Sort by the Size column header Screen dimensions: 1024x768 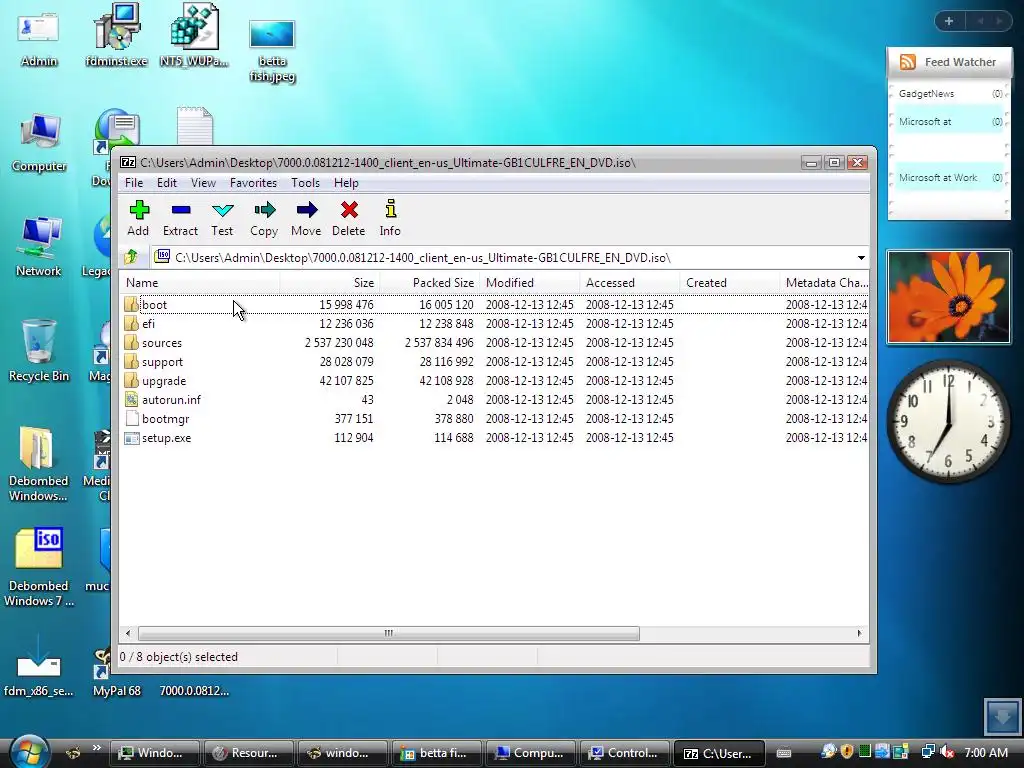pyautogui.click(x=330, y=283)
